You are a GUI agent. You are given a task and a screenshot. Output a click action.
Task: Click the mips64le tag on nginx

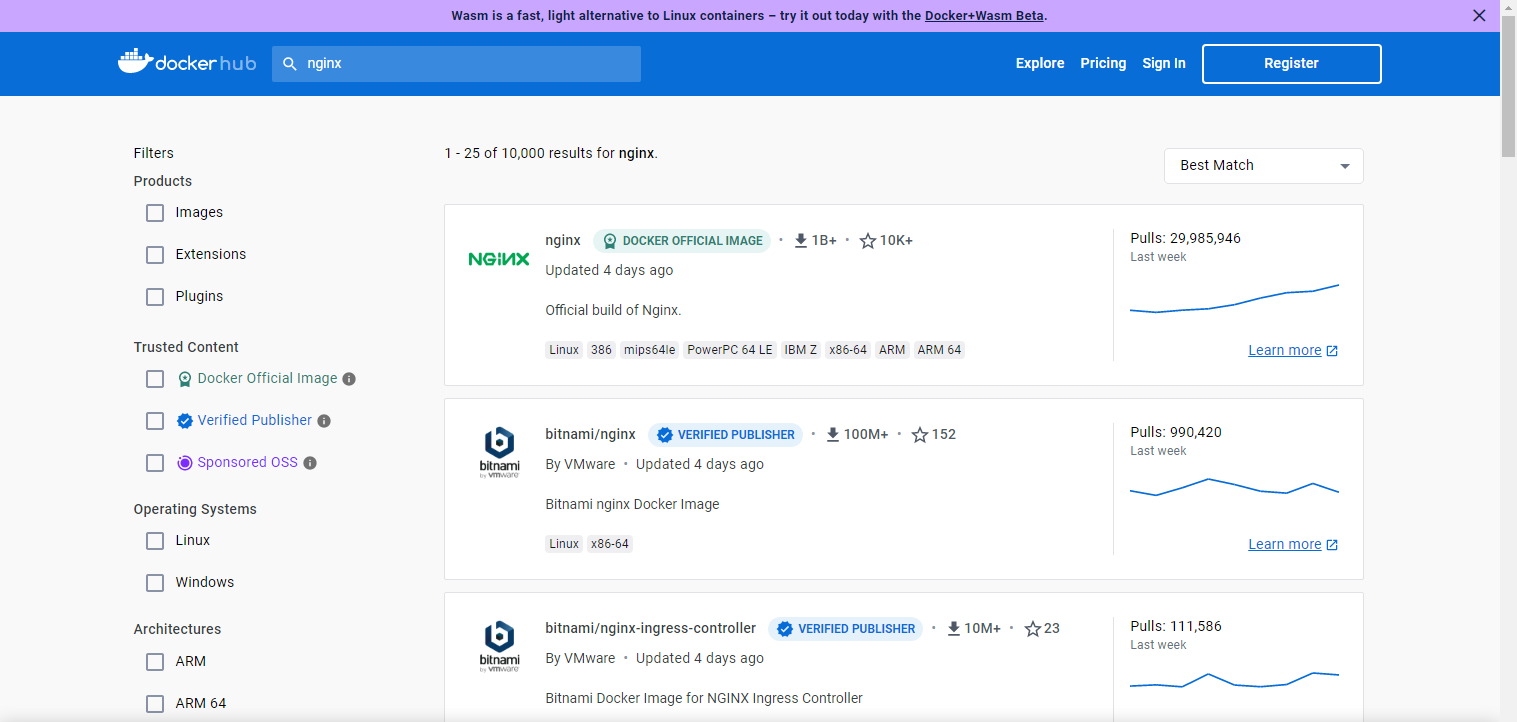pyautogui.click(x=649, y=350)
